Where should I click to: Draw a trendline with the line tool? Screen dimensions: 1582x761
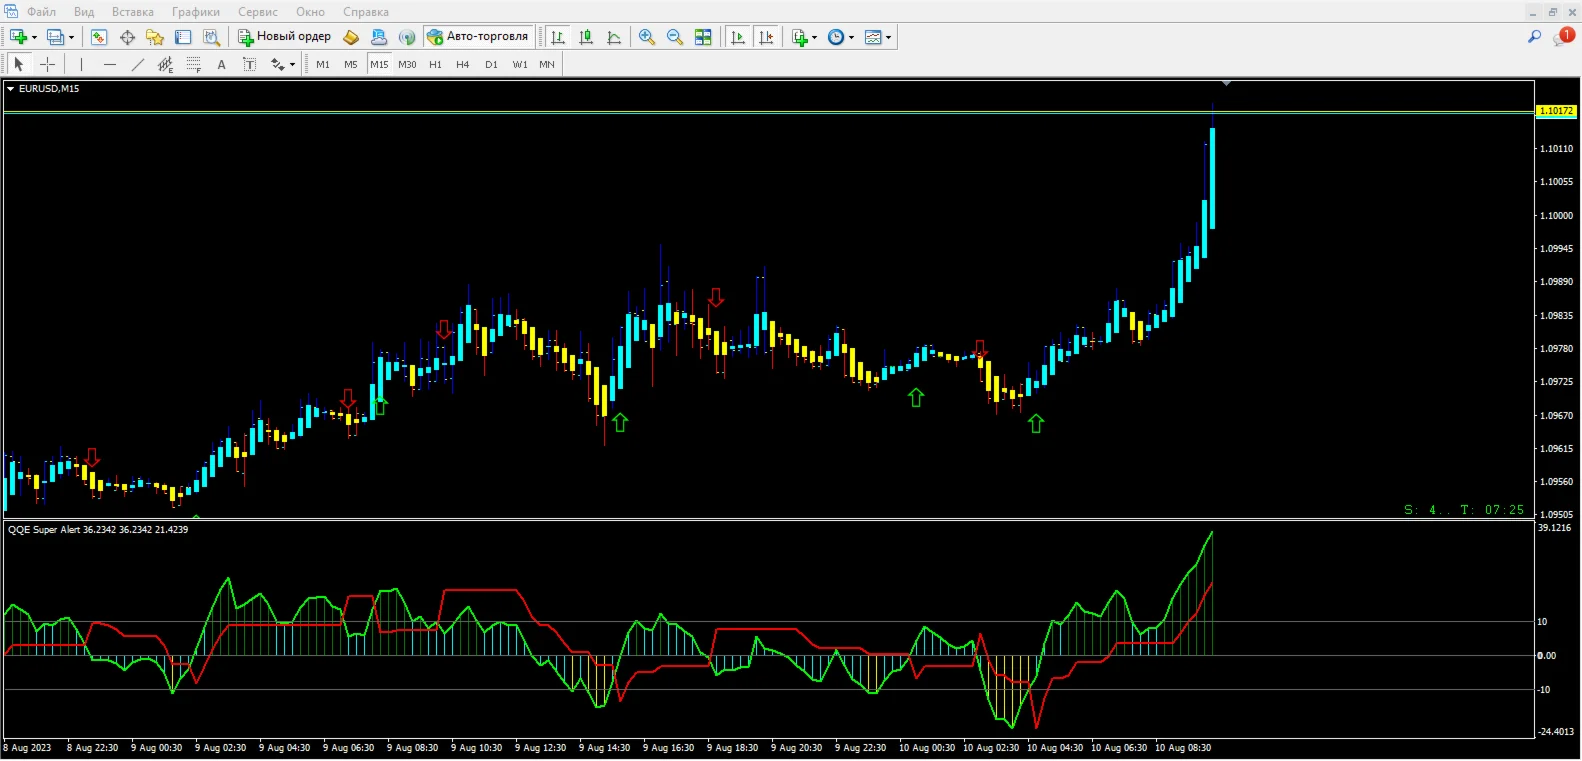(x=138, y=64)
